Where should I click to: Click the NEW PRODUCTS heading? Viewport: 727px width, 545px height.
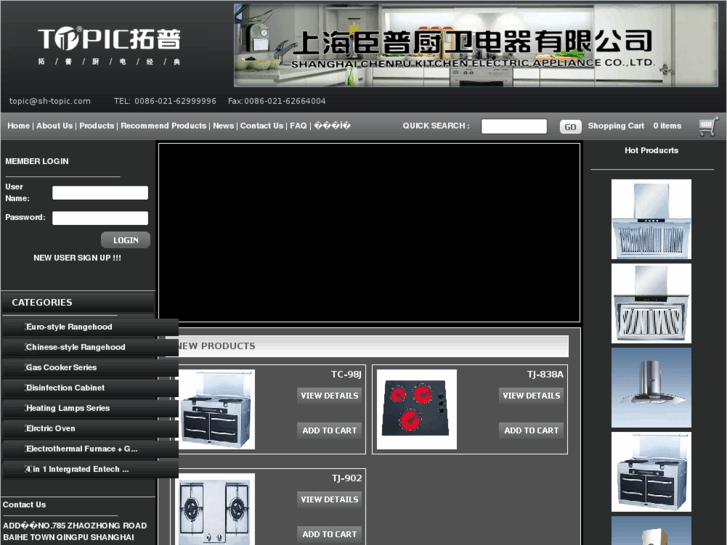tap(217, 346)
